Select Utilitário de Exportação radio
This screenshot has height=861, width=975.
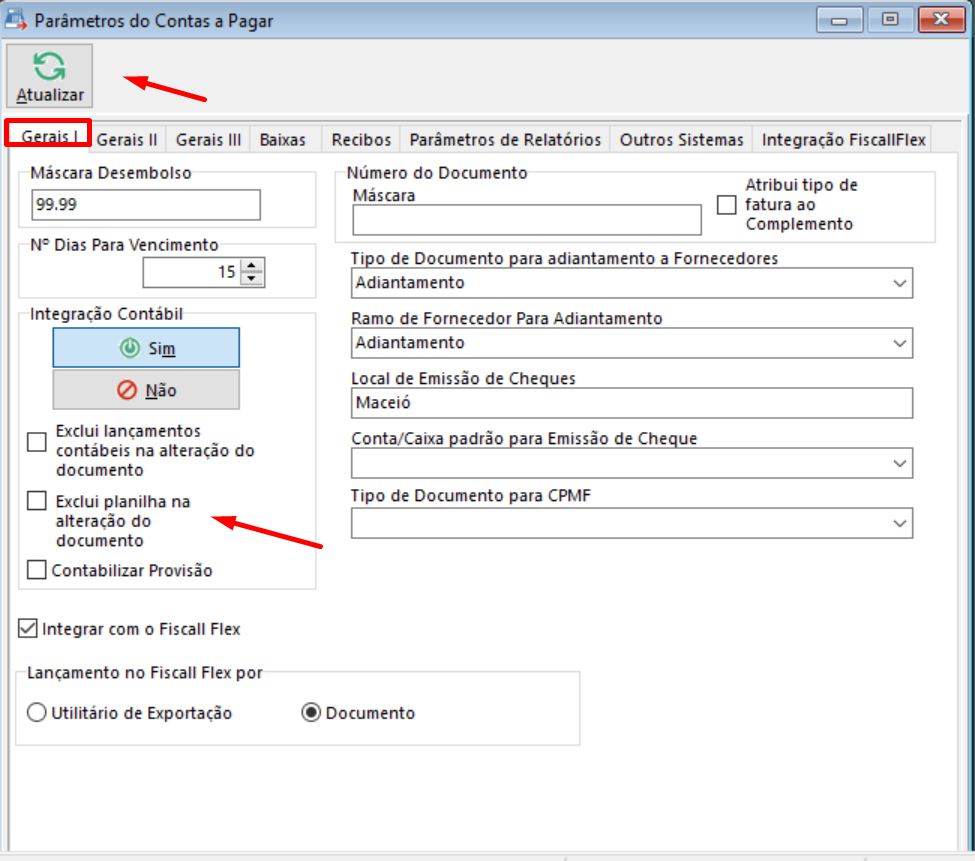point(37,712)
